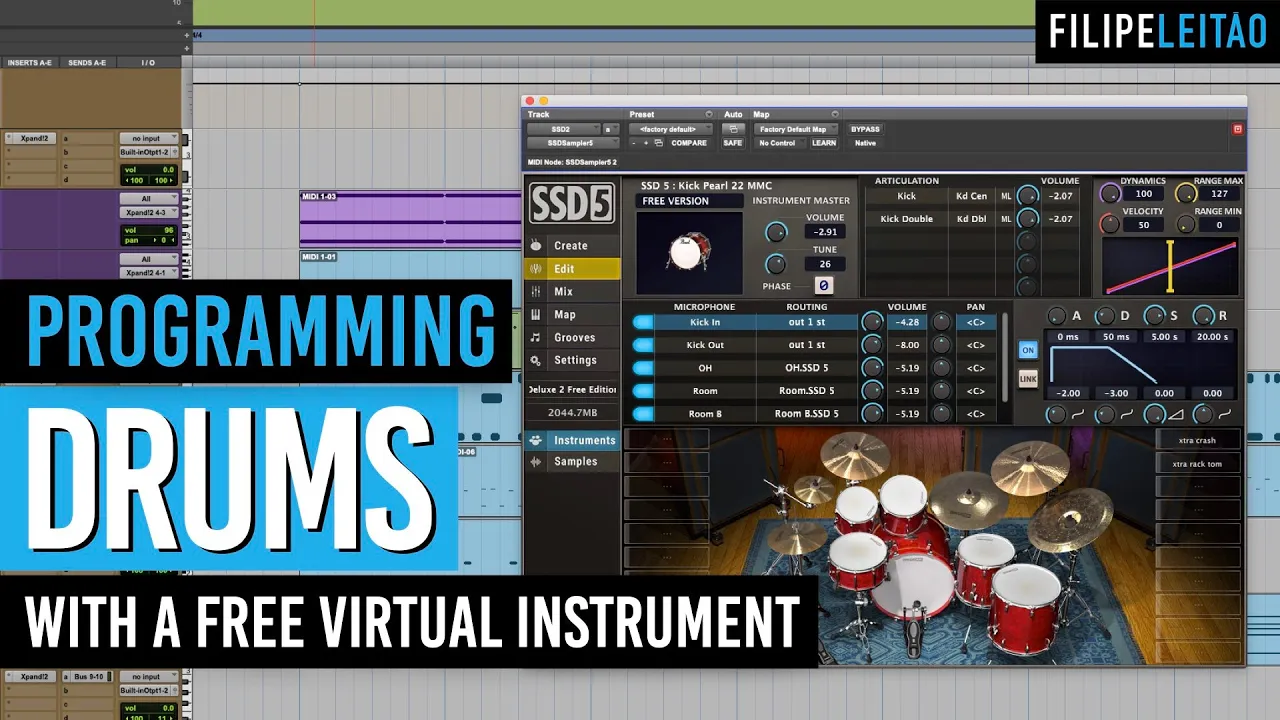
Task: Click the red target button in plug-in header
Action: coord(1237,129)
